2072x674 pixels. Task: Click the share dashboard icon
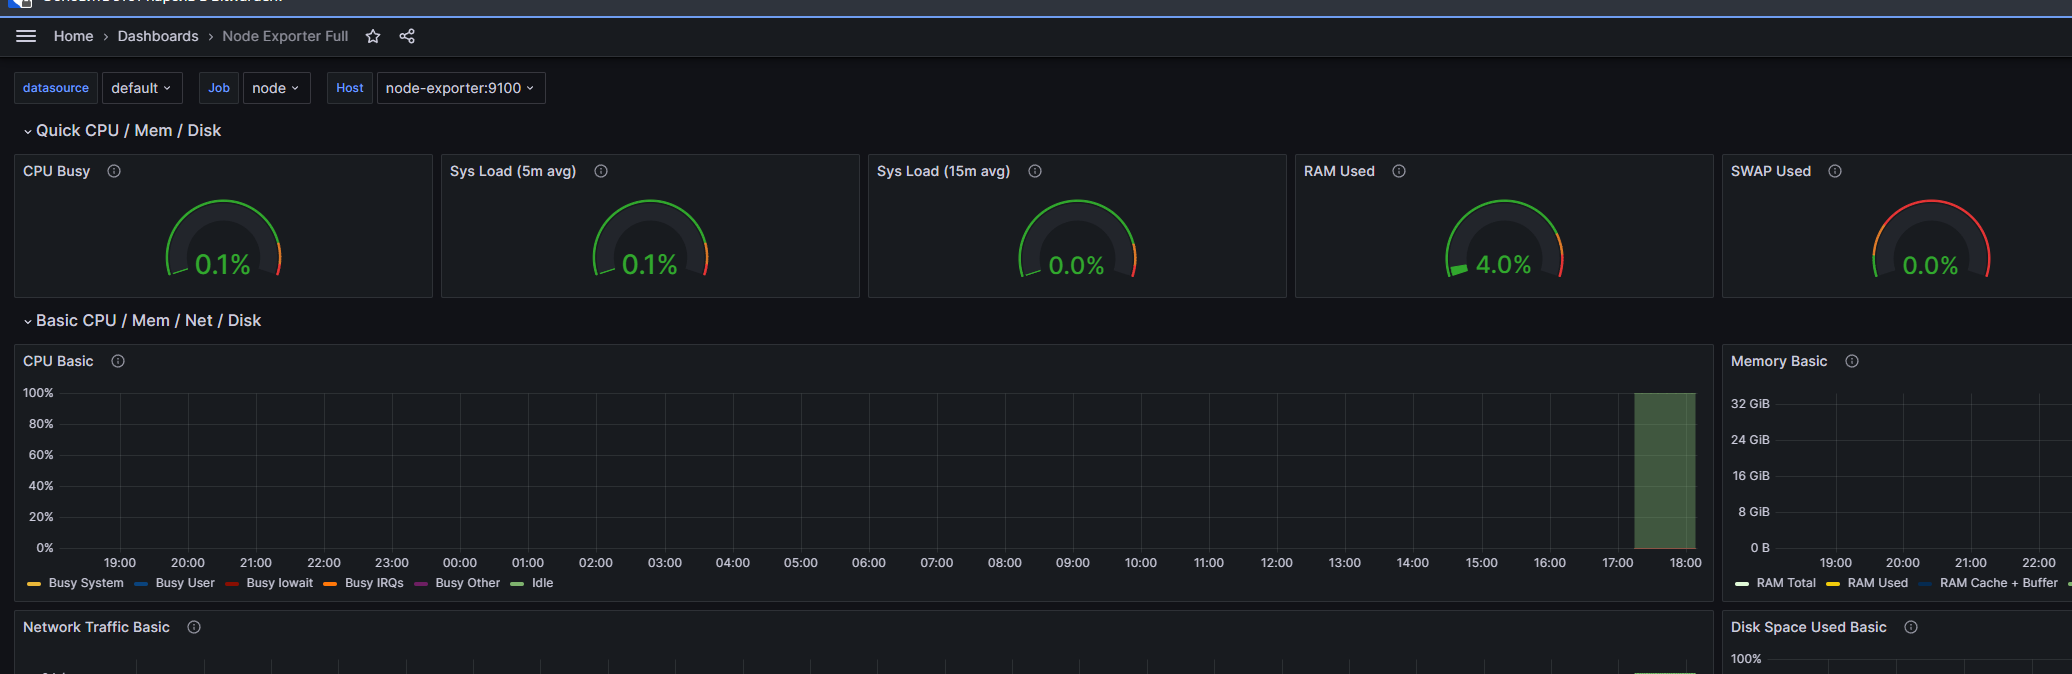pyautogui.click(x=407, y=36)
